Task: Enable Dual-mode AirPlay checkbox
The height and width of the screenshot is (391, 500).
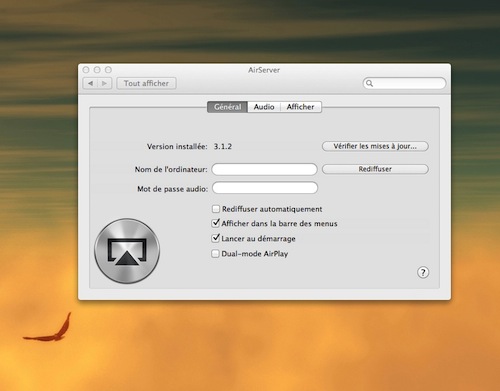Action: (215, 254)
